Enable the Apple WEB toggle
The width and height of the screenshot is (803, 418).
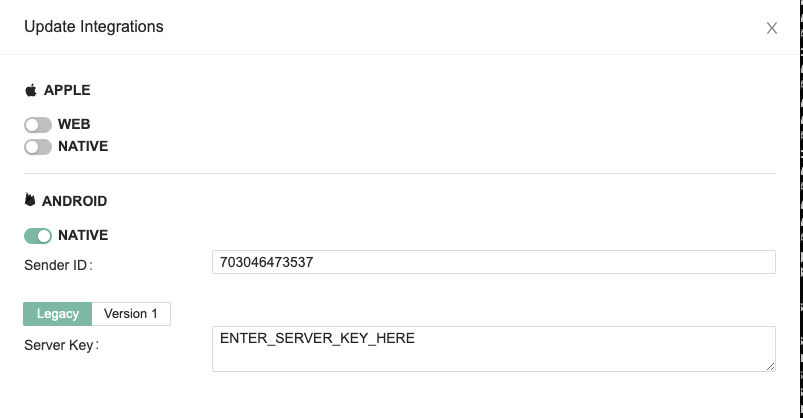pyautogui.click(x=38, y=125)
